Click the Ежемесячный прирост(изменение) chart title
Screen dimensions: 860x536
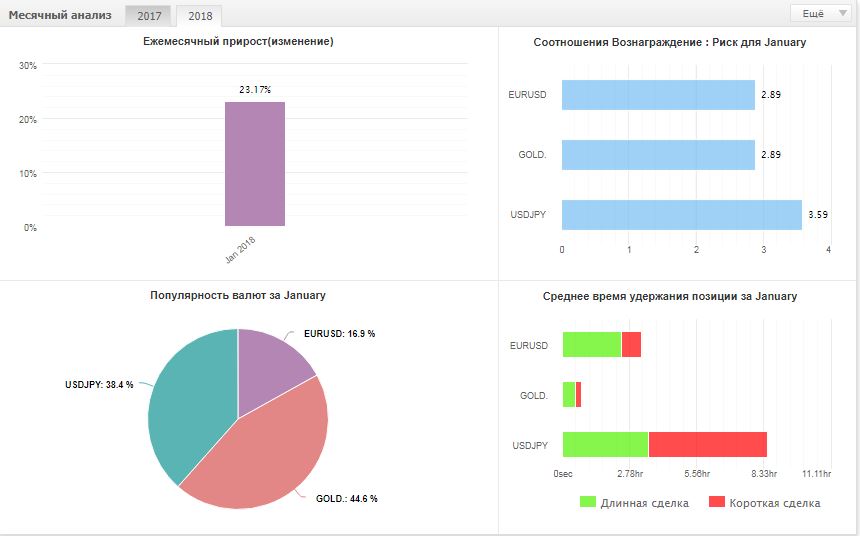pyautogui.click(x=238, y=41)
